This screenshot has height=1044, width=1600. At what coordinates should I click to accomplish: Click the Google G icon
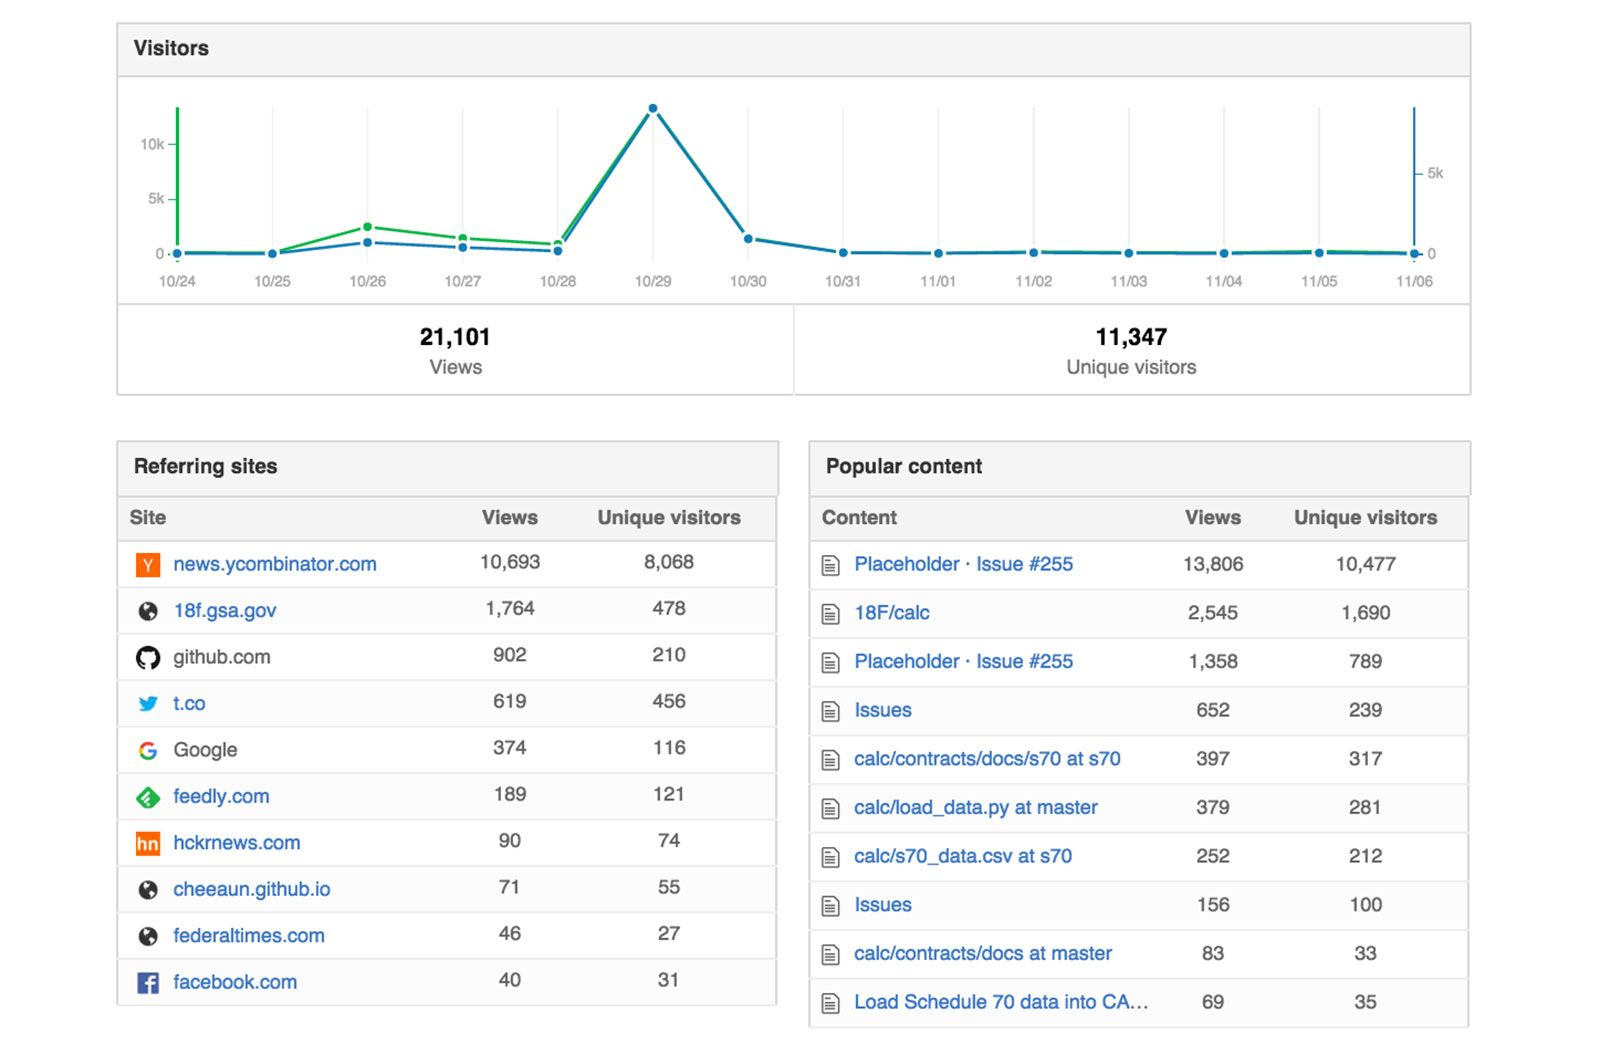coord(148,750)
